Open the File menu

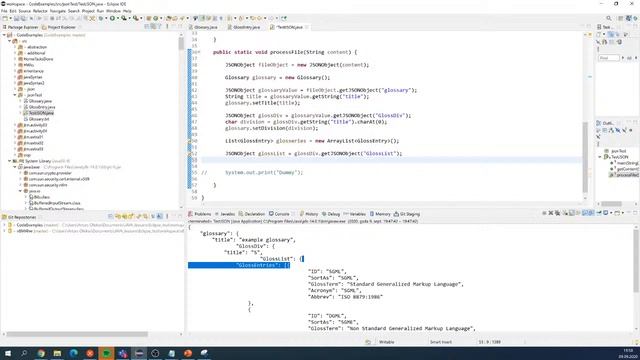pyautogui.click(x=4, y=11)
